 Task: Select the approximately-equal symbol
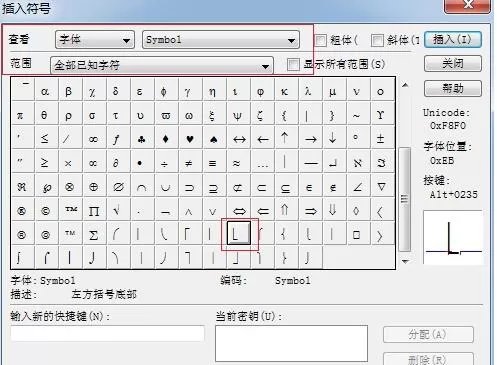pos(238,162)
